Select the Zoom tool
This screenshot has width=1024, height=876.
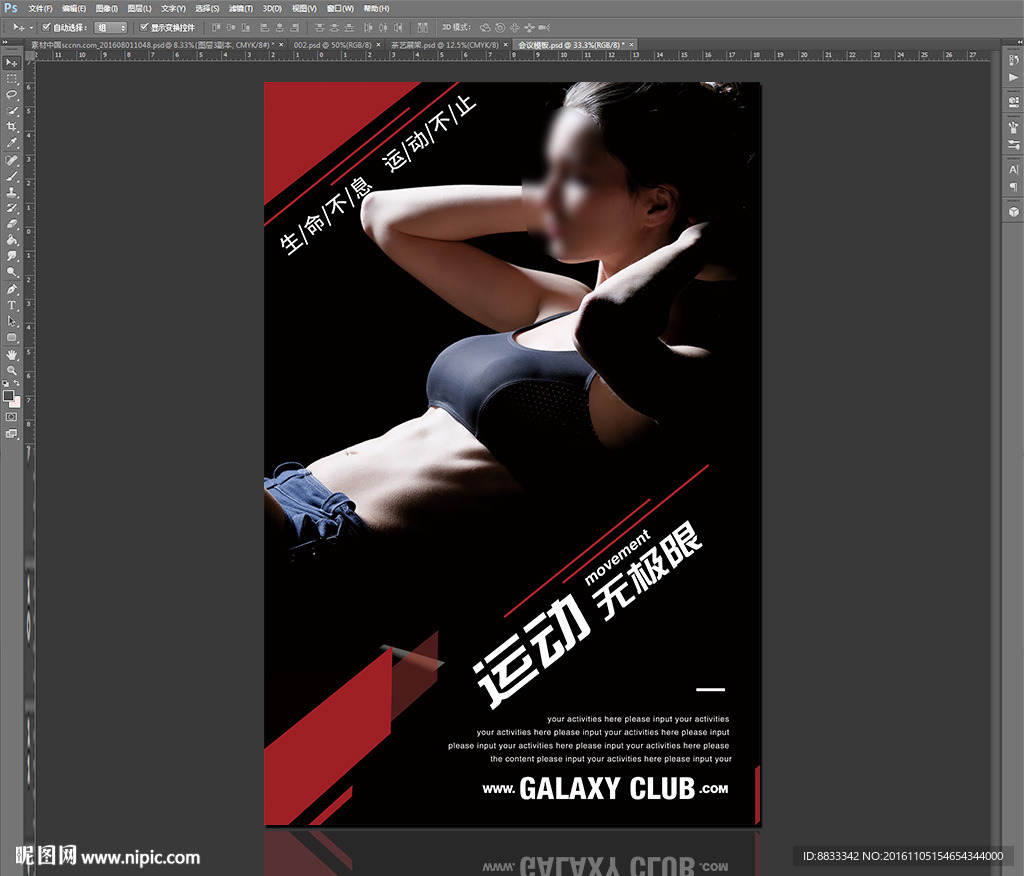tap(12, 370)
